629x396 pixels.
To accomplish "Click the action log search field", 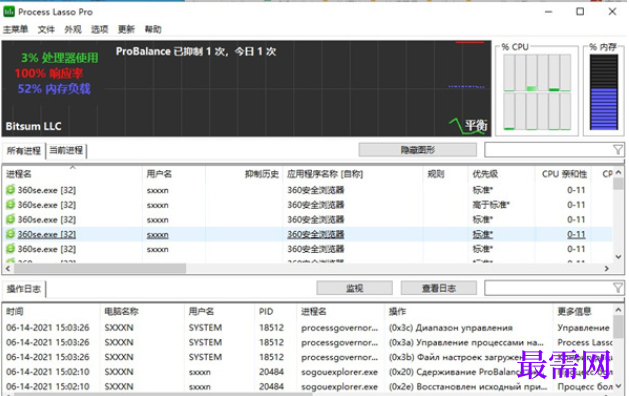I will click(x=549, y=288).
